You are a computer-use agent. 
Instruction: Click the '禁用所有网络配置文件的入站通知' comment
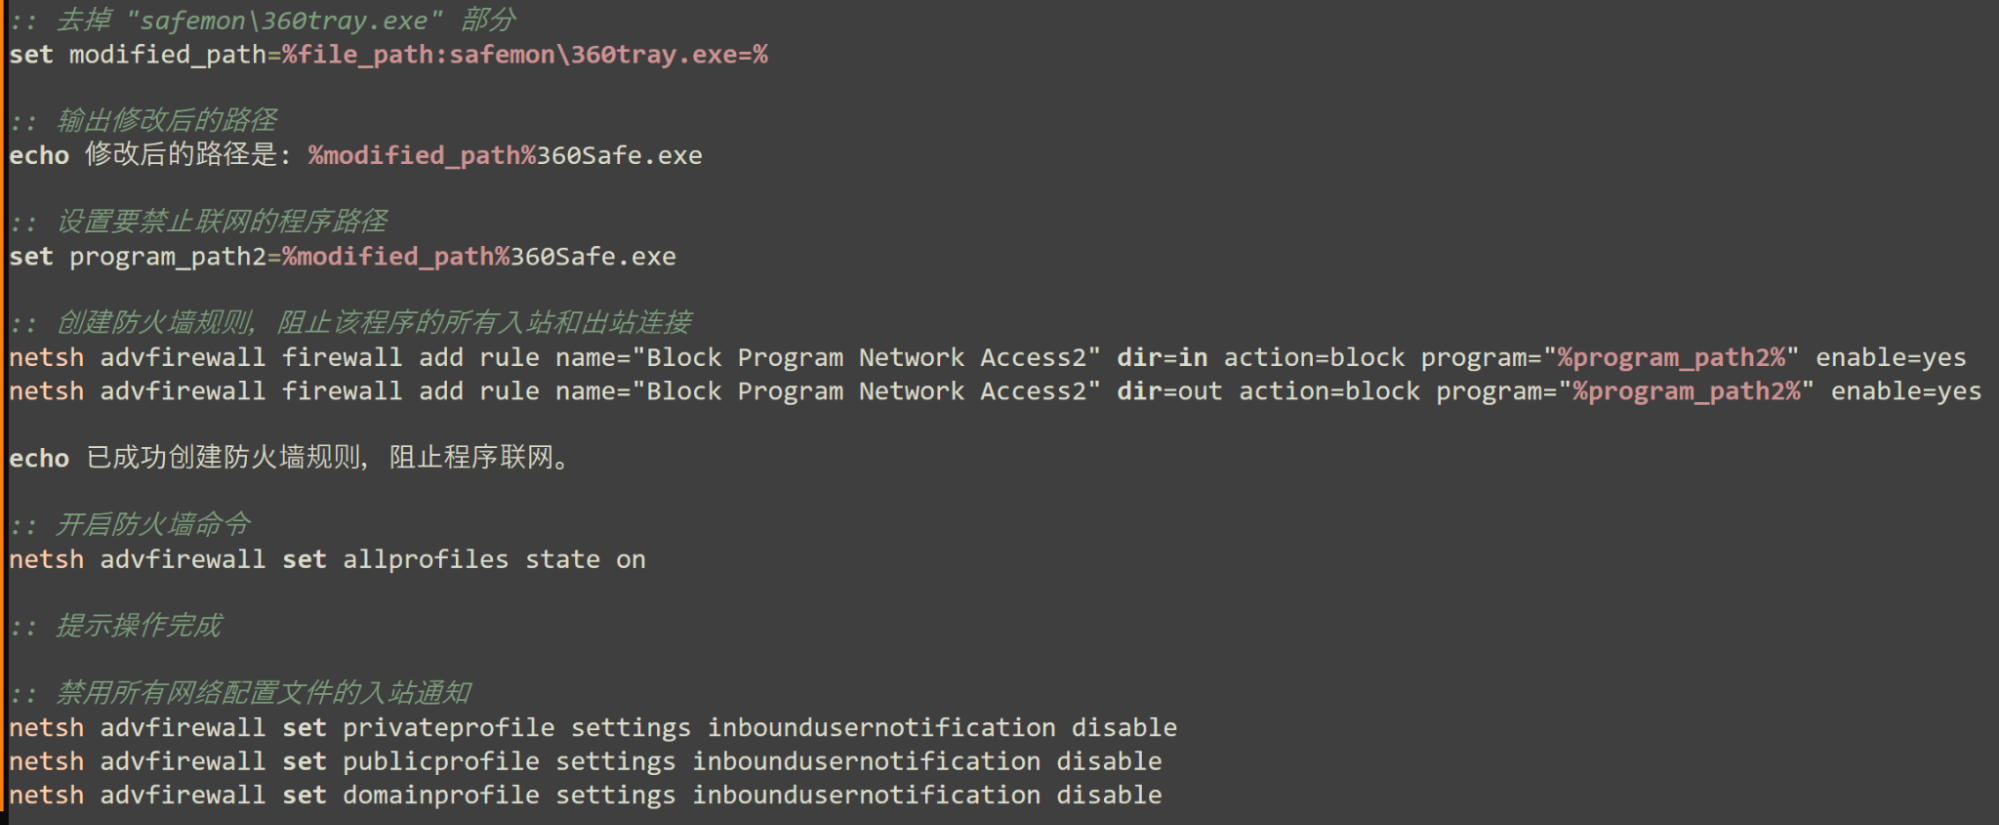263,693
